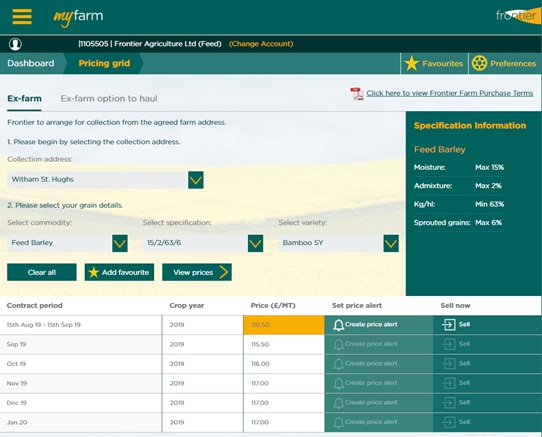This screenshot has height=437, width=542.
Task: Click the Change Account link
Action: tap(261, 44)
